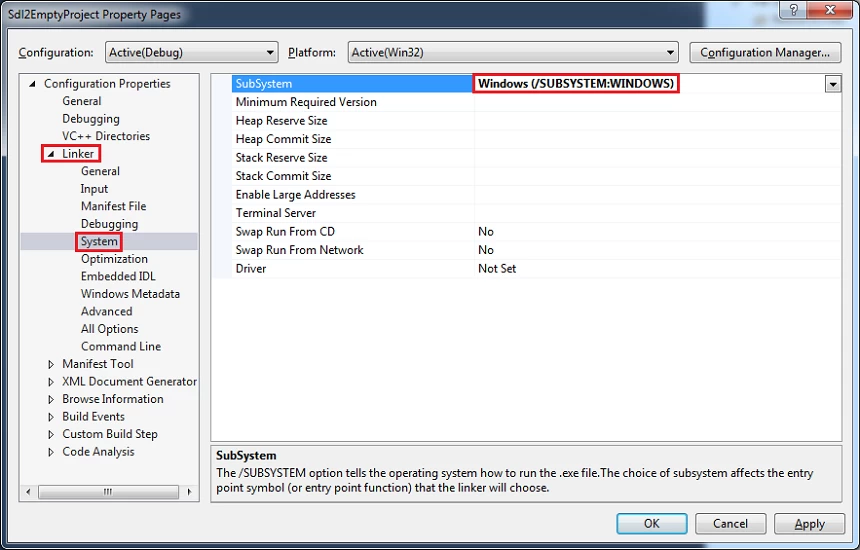Viewport: 860px width, 550px height.
Task: Collapse the Configuration Properties node
Action: pyautogui.click(x=33, y=84)
